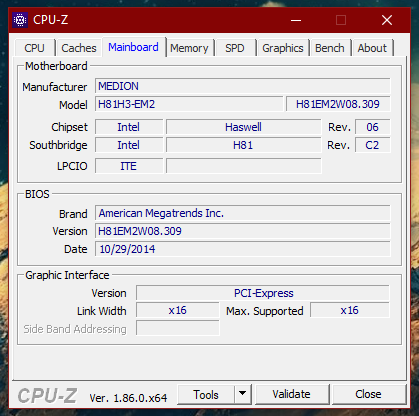Click the BIOS date 10/29/2014 field
The width and height of the screenshot is (419, 416).
click(242, 249)
